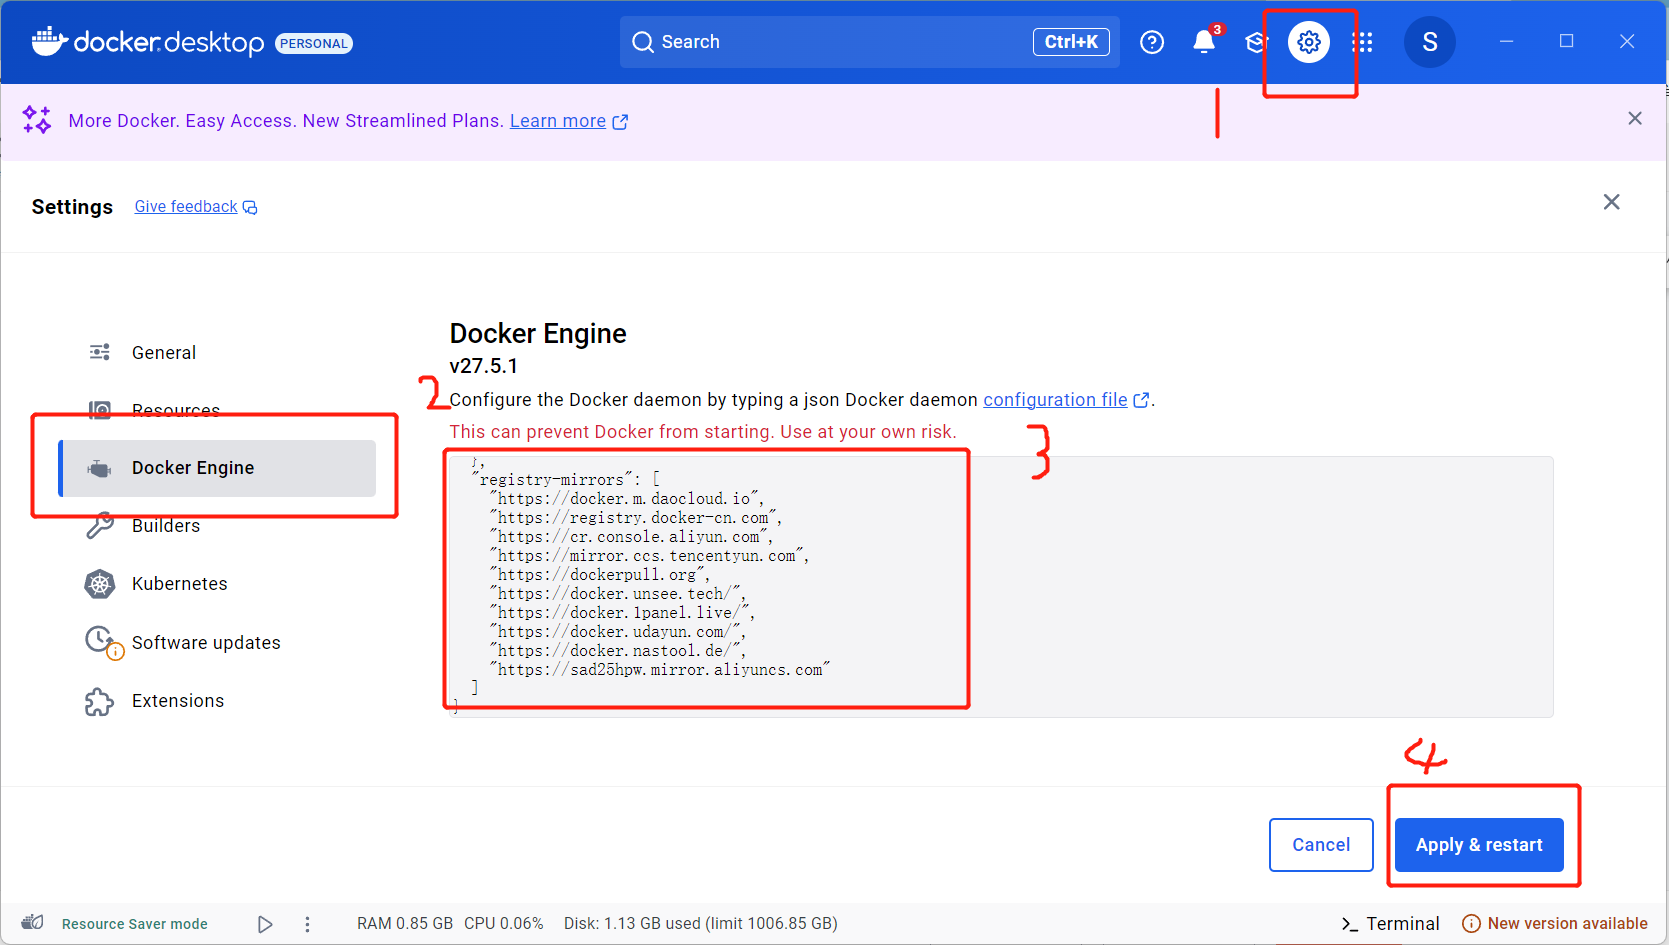The image size is (1669, 945).
Task: Dismiss the promo banner
Action: click(1635, 118)
